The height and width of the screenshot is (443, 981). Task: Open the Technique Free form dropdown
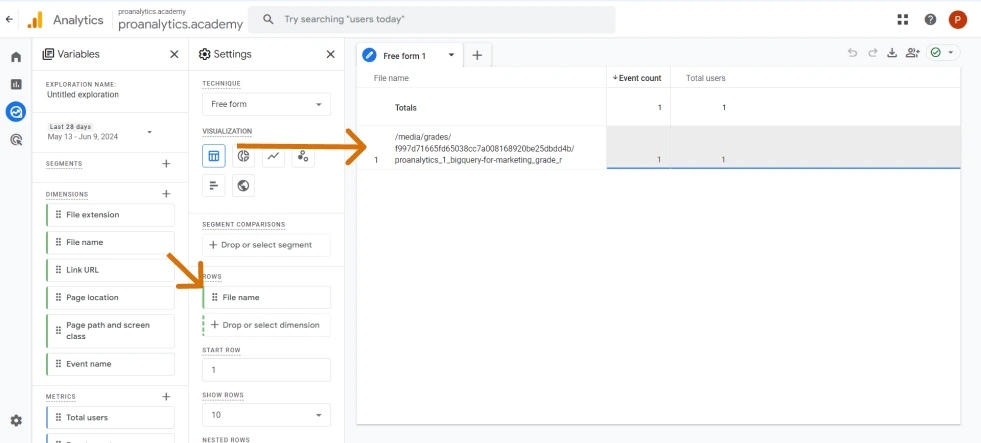[267, 104]
